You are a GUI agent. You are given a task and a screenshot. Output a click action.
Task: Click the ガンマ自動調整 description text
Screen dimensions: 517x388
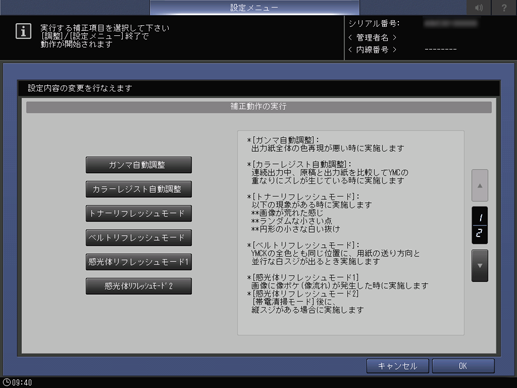[x=327, y=148]
